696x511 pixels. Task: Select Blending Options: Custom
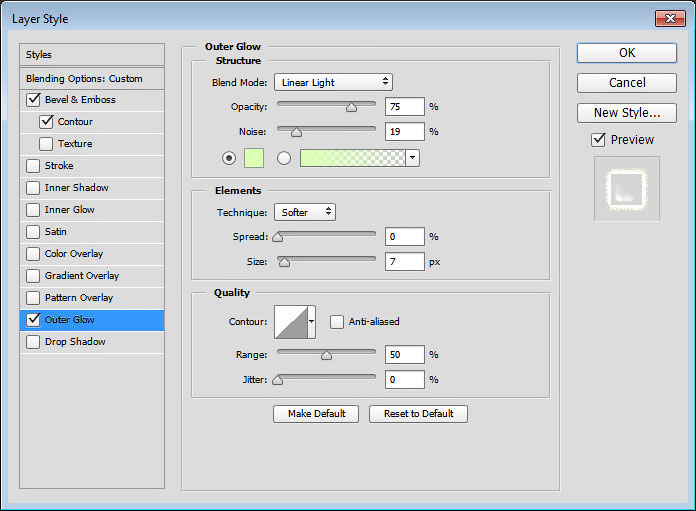coord(92,79)
